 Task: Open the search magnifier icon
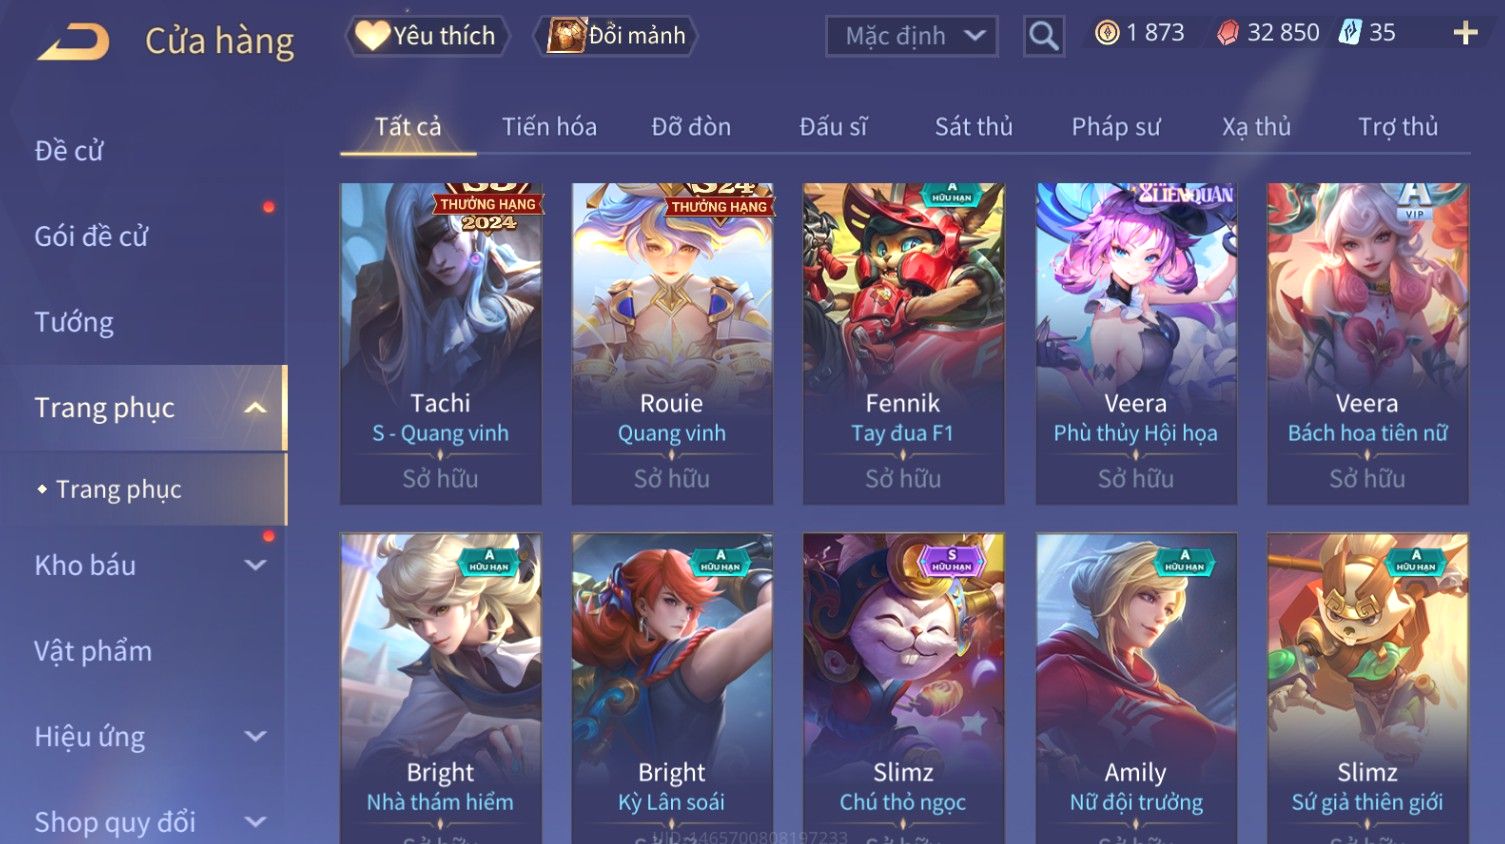tap(1043, 36)
